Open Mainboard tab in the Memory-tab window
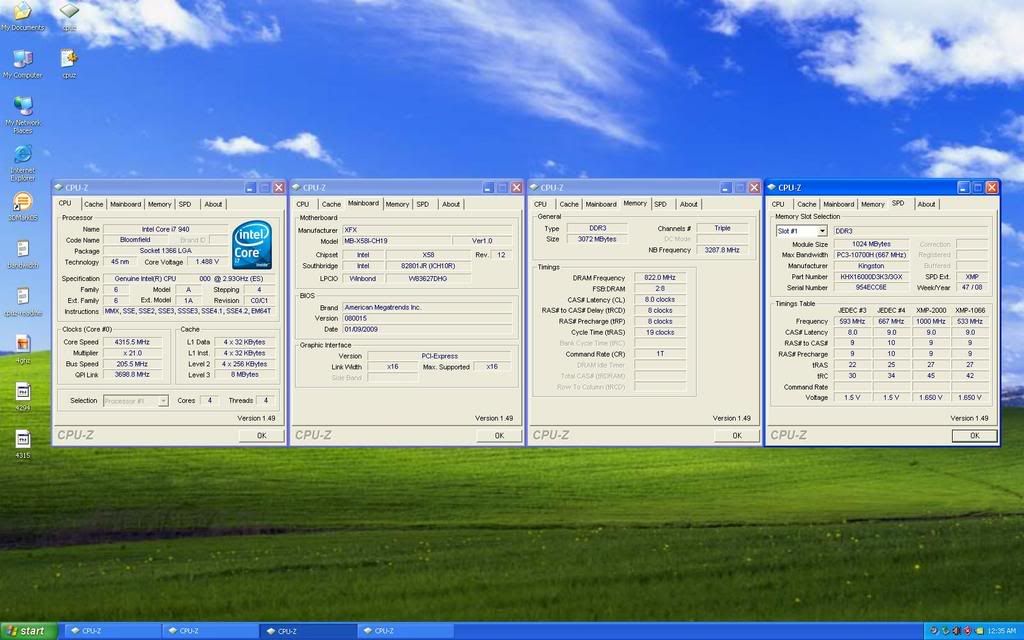The image size is (1024, 640). 601,204
